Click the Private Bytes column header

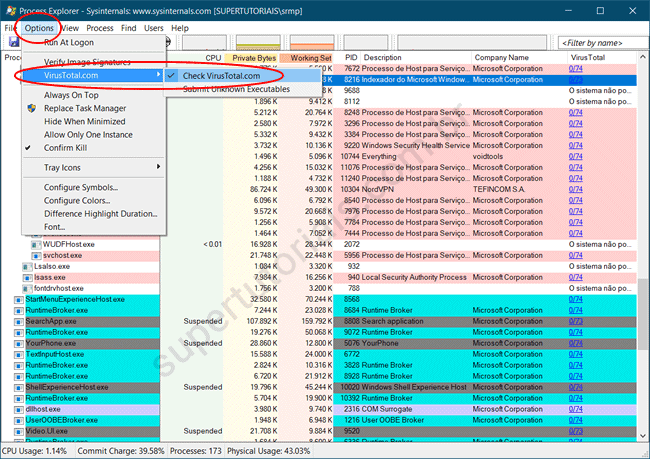(x=253, y=58)
